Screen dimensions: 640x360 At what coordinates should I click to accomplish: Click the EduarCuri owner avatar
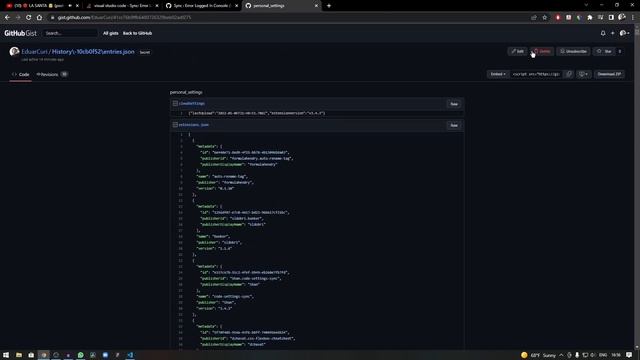14,51
